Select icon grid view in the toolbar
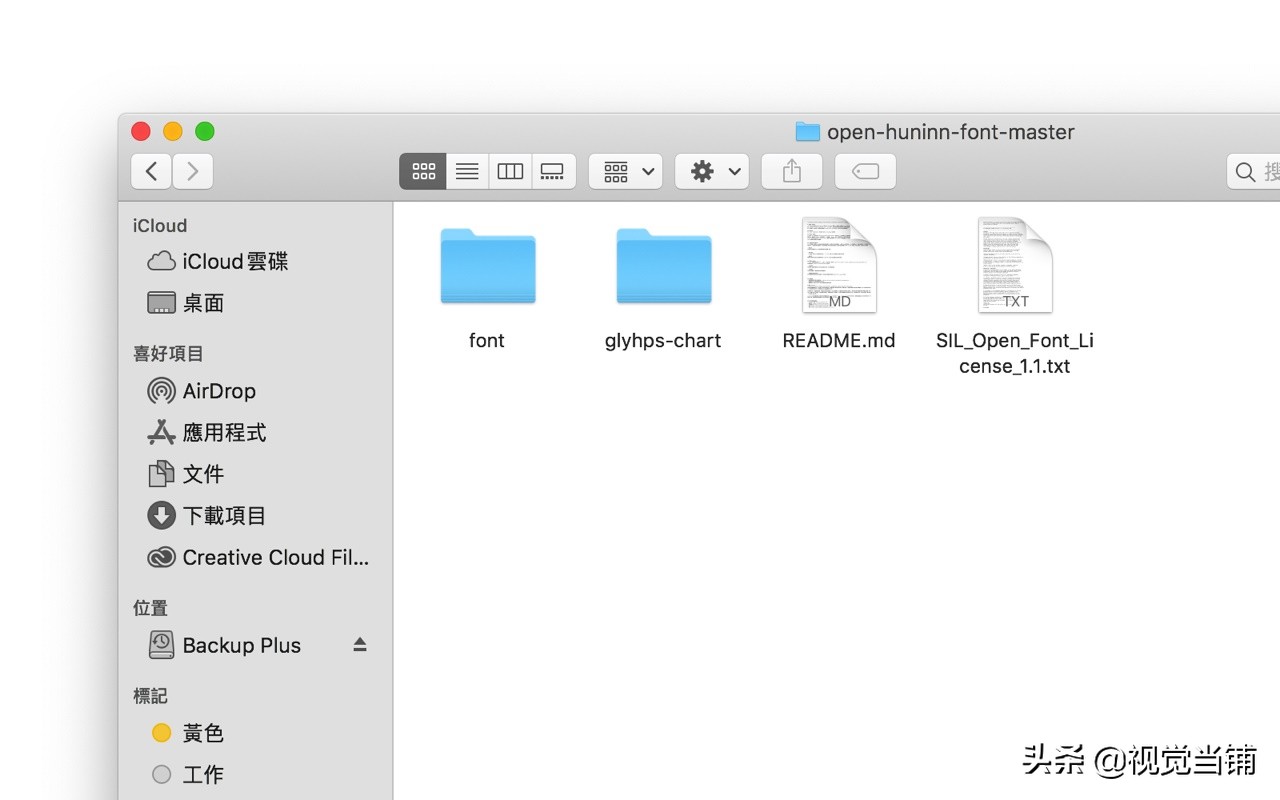This screenshot has width=1280, height=800. pyautogui.click(x=422, y=170)
